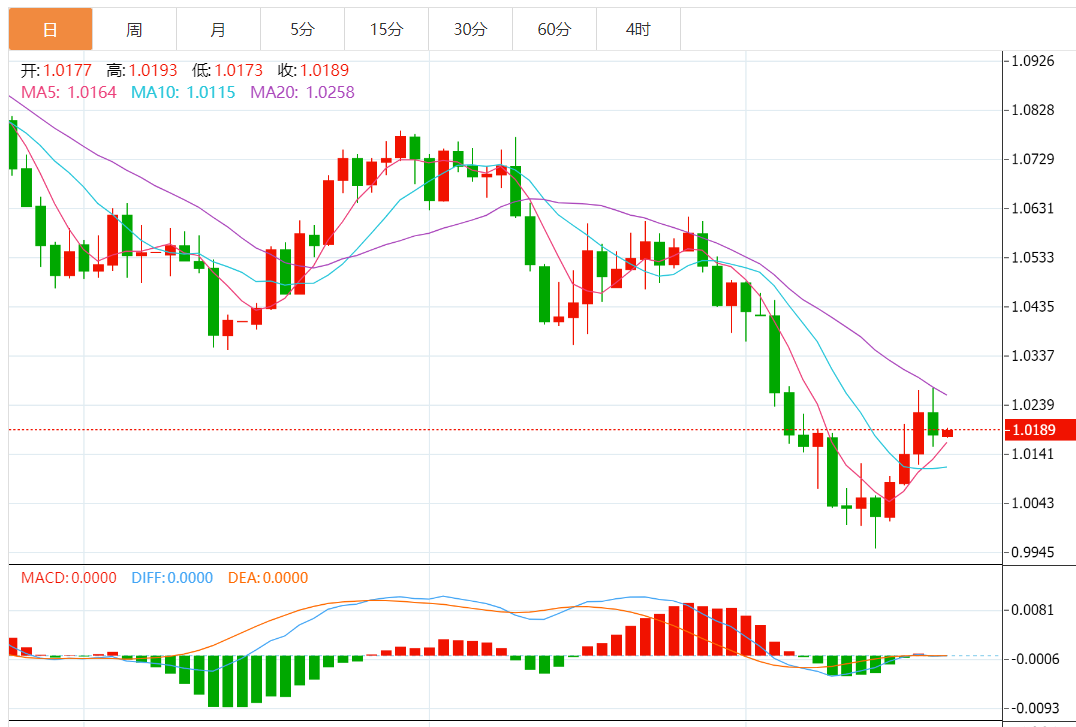This screenshot has width=1076, height=727.
Task: Open the 60分 interval tab
Action: pos(554,29)
